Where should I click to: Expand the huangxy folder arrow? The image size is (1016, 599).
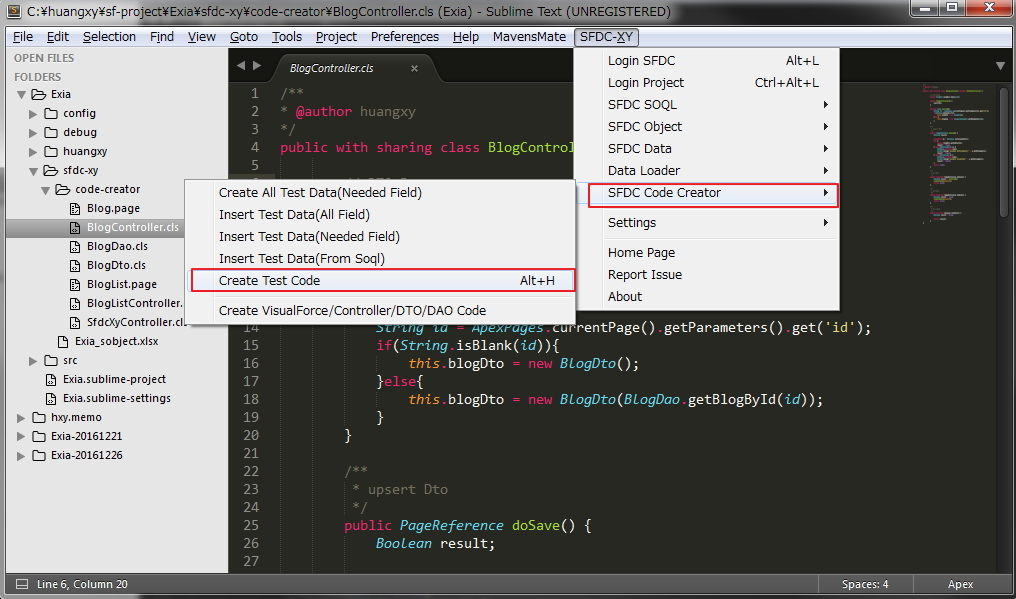33,152
